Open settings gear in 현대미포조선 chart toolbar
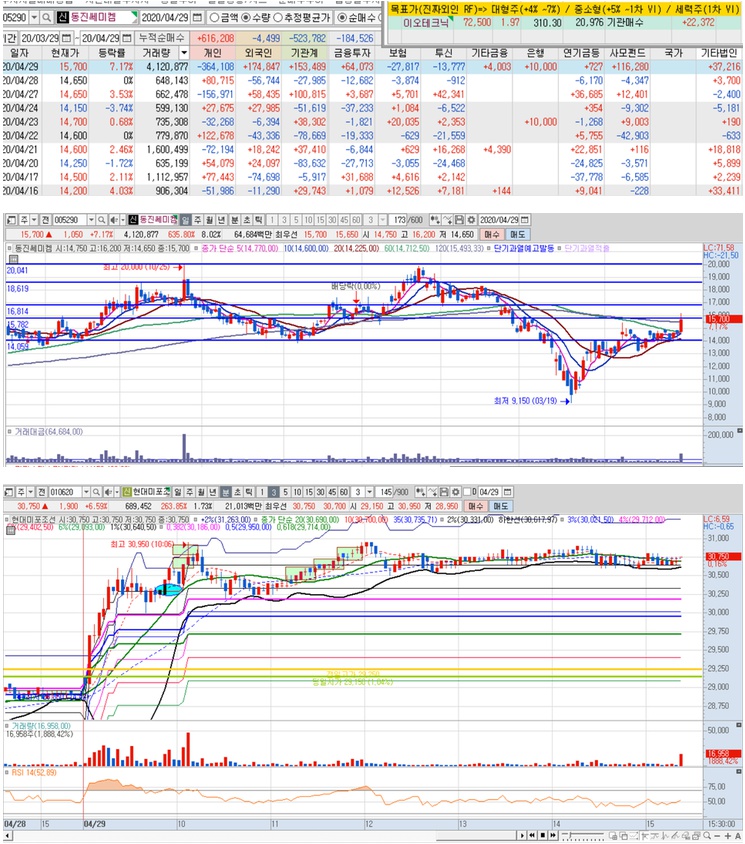This screenshot has width=745, height=844. point(456,492)
